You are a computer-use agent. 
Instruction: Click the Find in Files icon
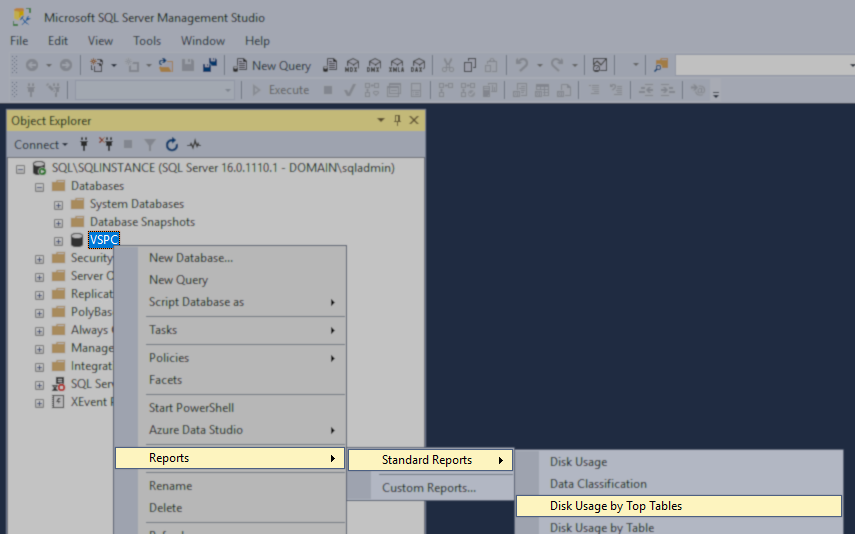[x=661, y=66]
